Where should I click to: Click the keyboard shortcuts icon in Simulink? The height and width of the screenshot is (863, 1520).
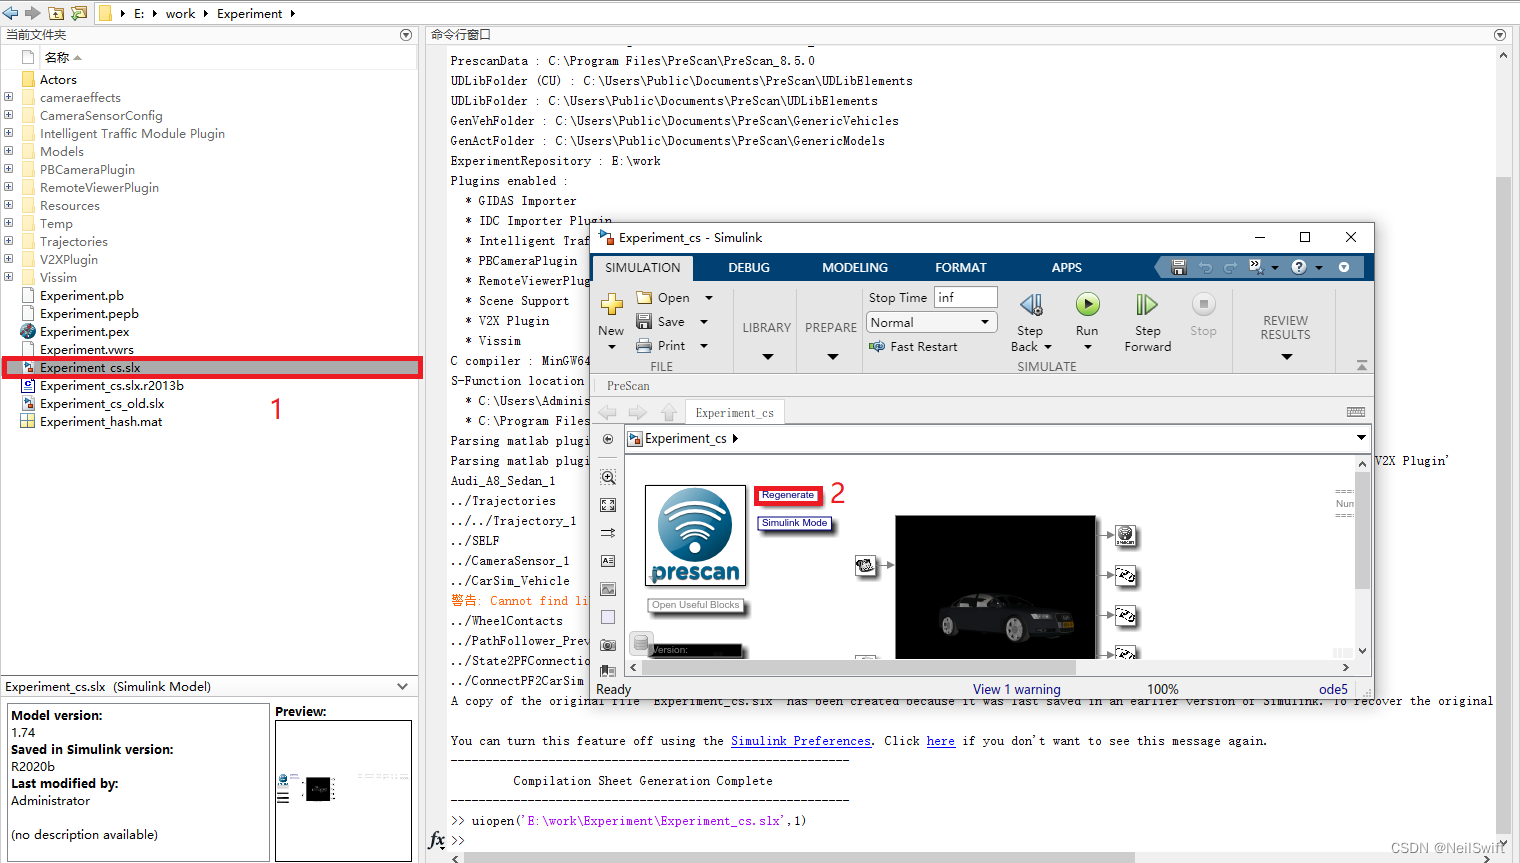(x=1356, y=412)
